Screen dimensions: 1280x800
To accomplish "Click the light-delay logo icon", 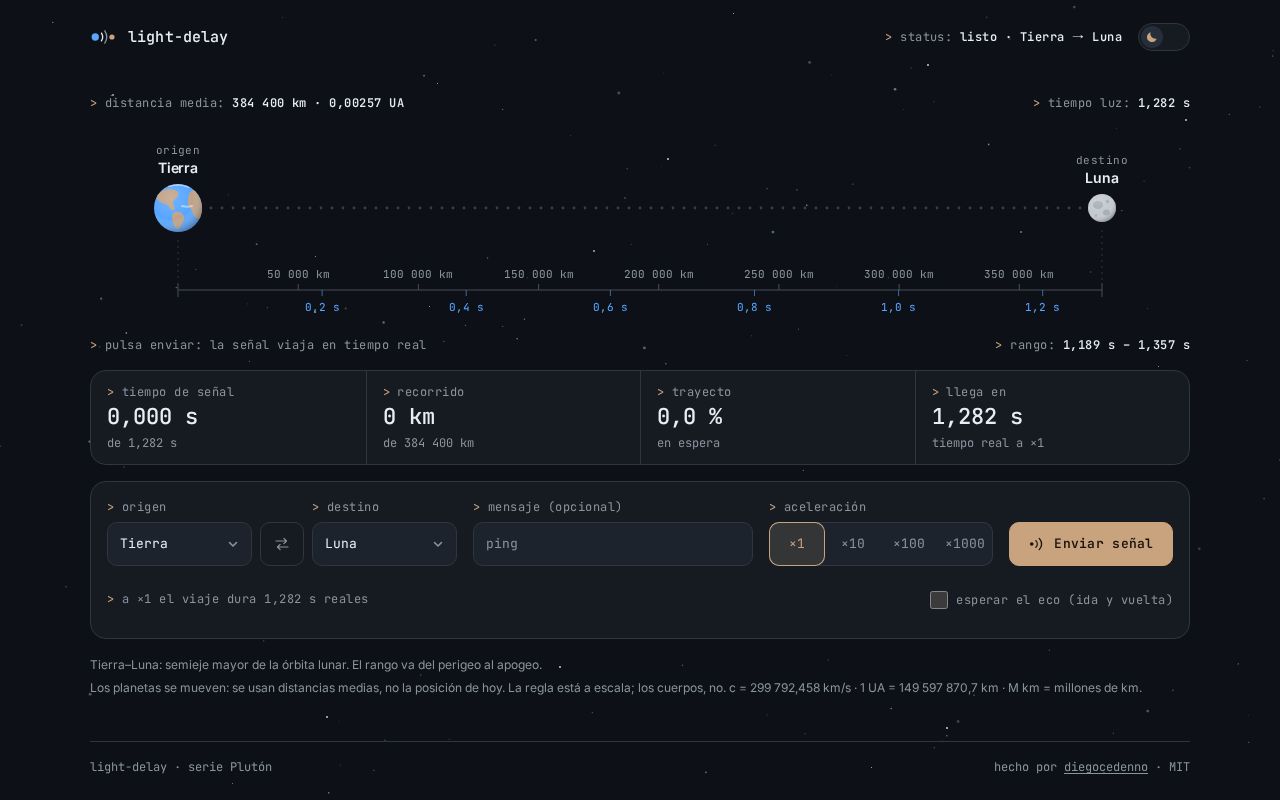I will coord(103,37).
